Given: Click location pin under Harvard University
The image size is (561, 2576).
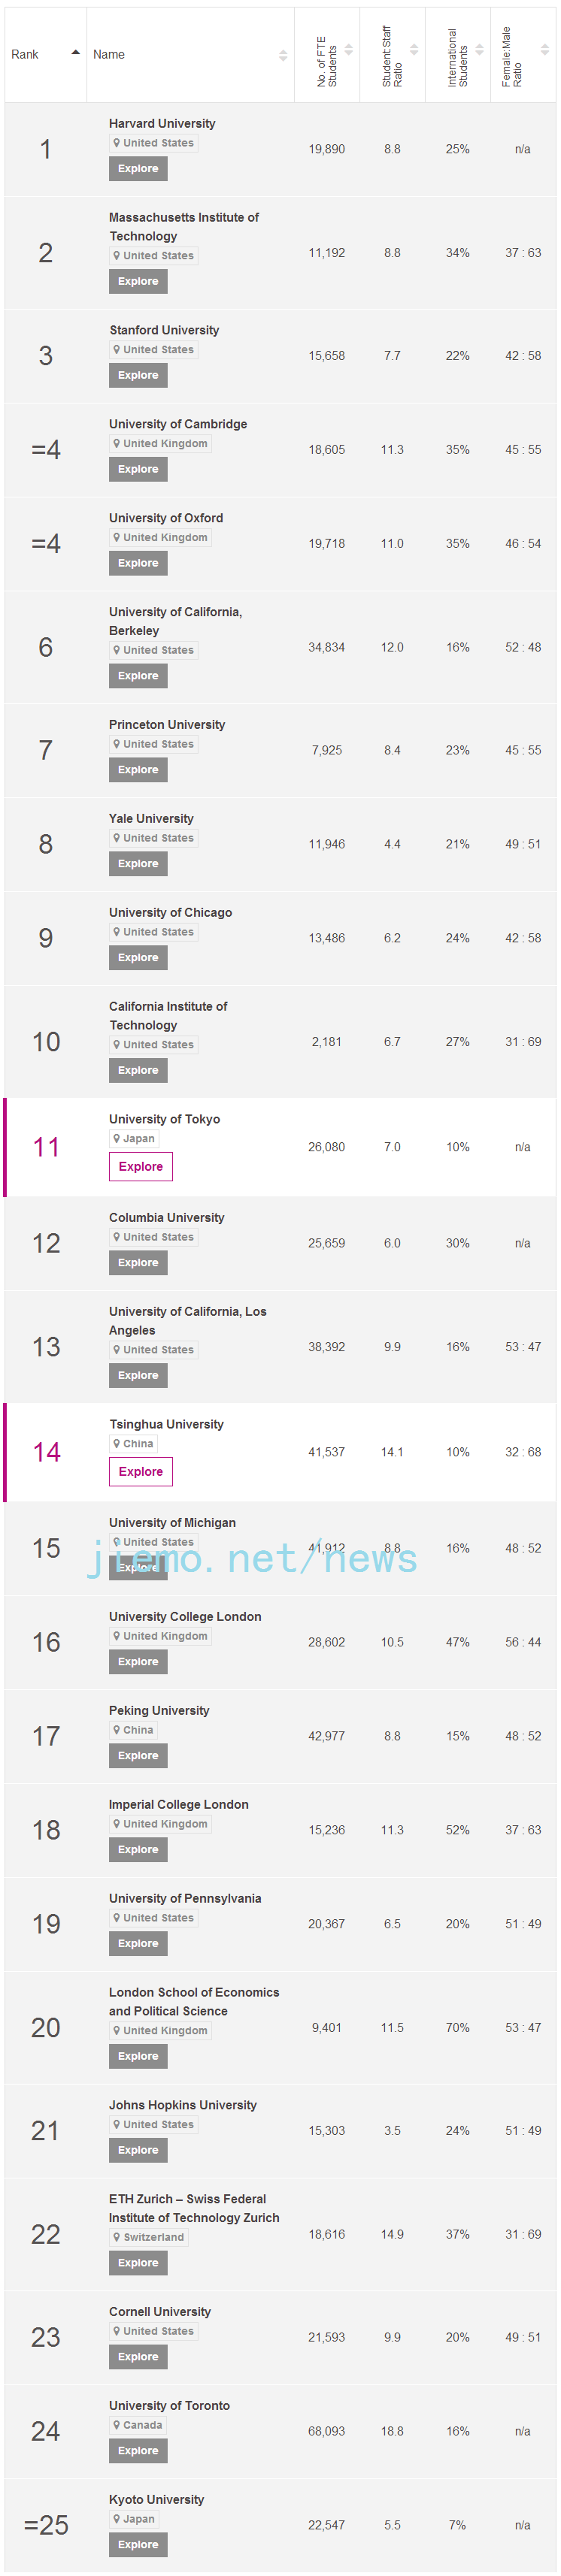Looking at the screenshot, I should 117,143.
